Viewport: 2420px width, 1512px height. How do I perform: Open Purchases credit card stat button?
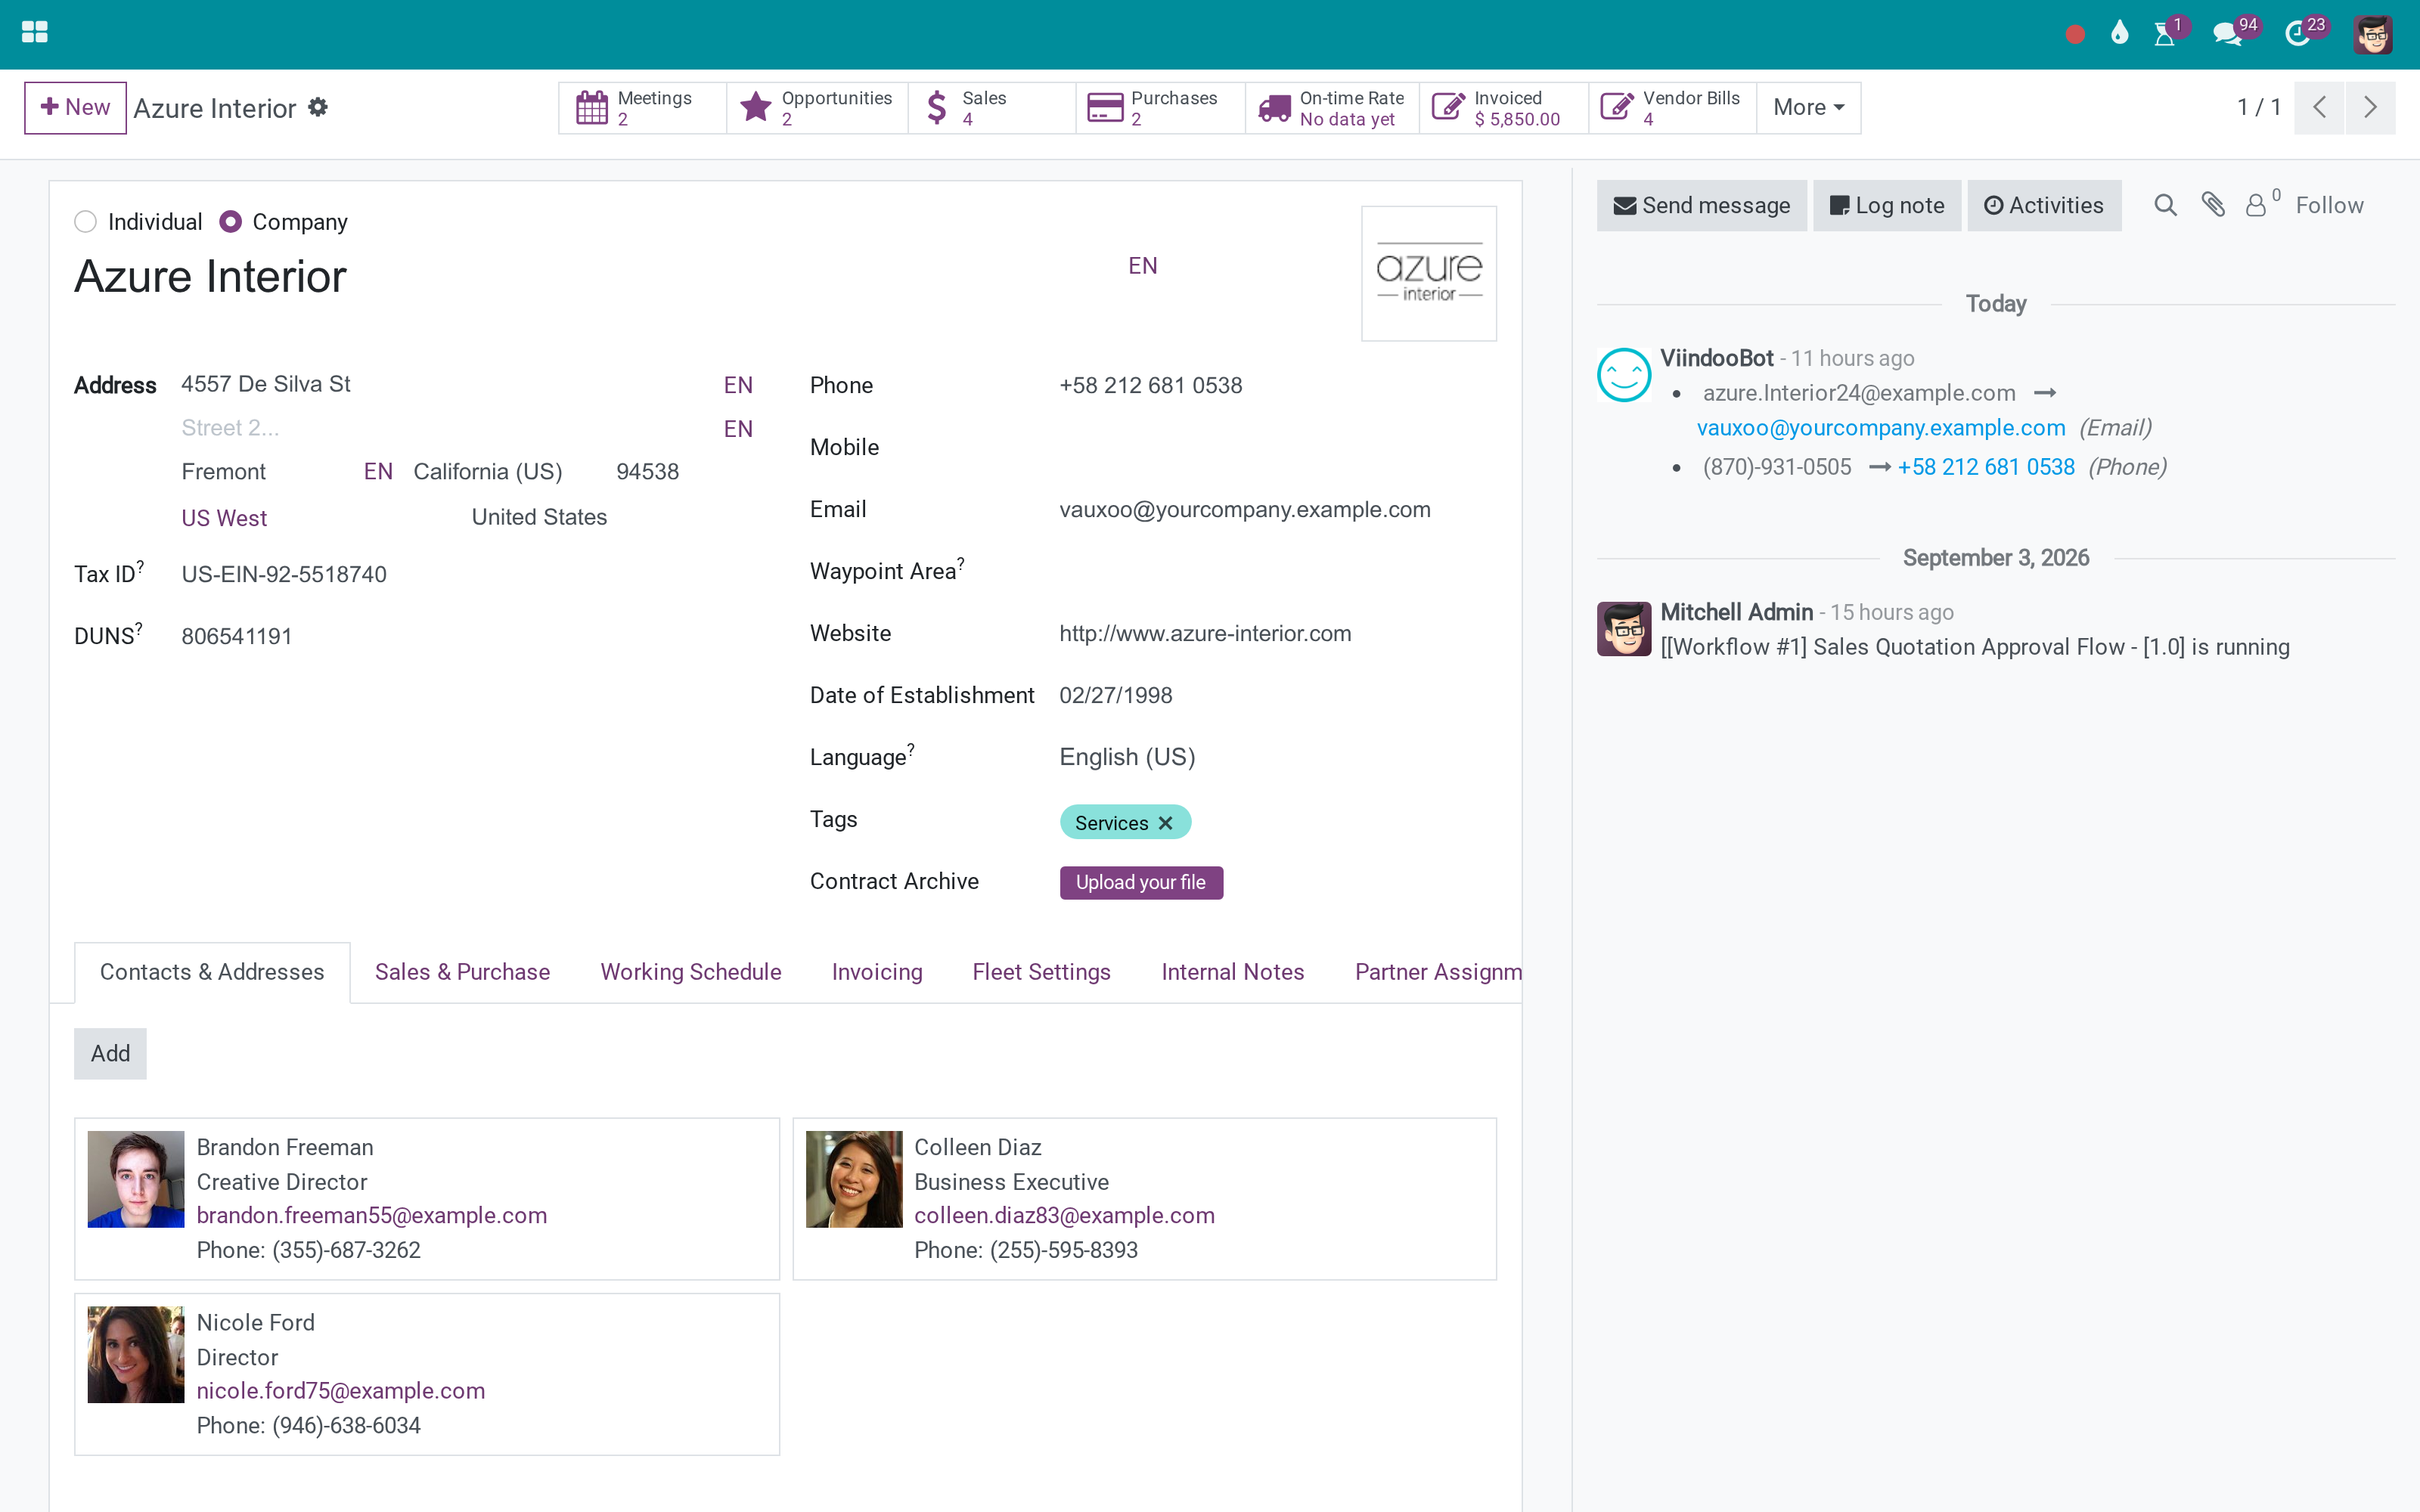point(1161,108)
